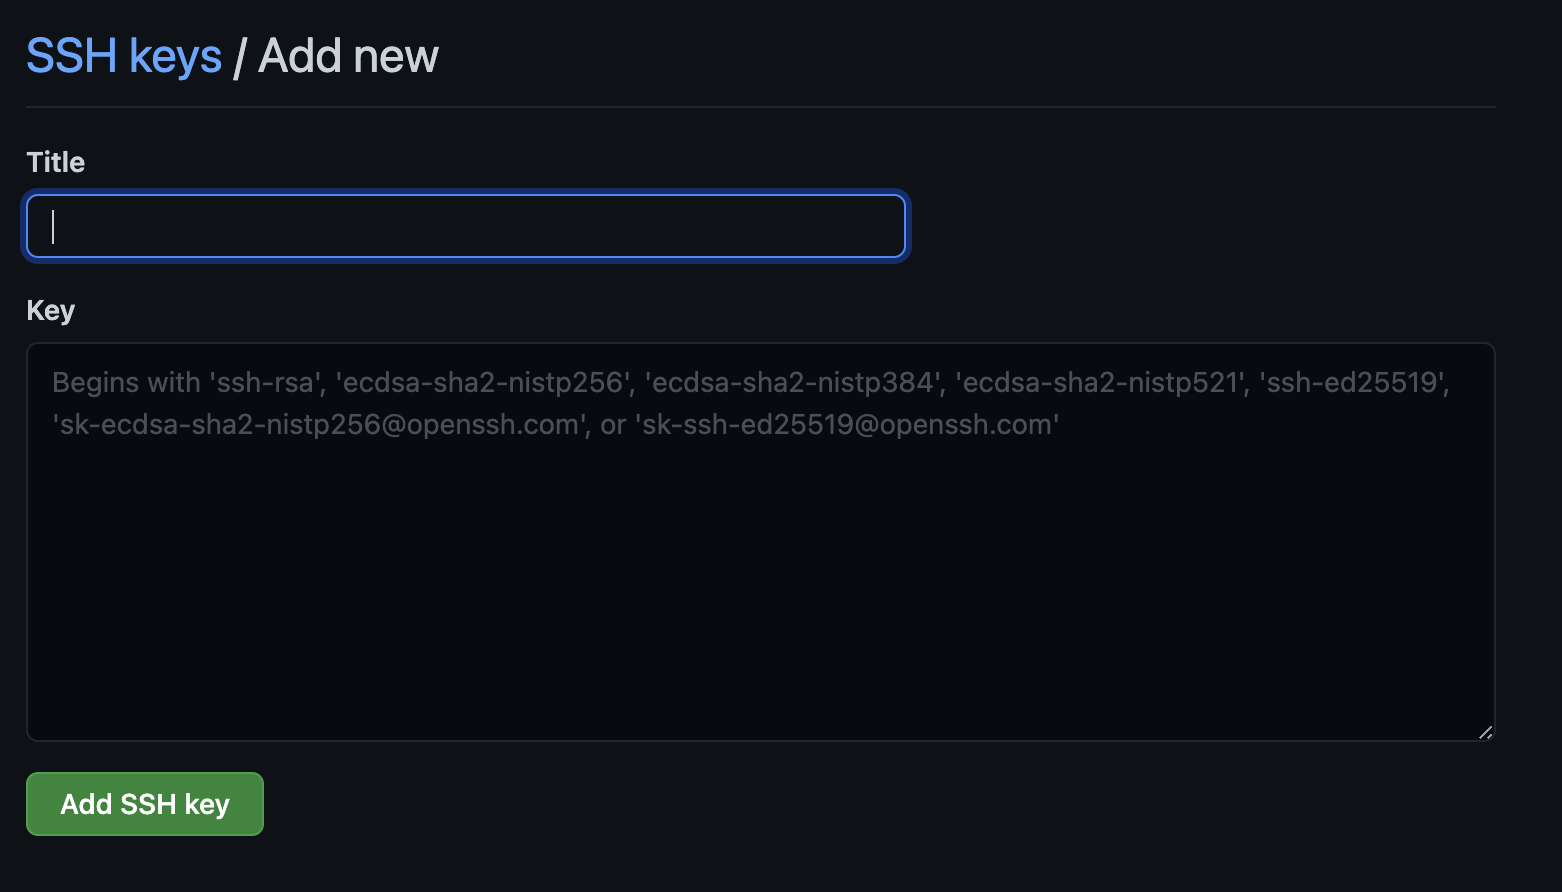Image resolution: width=1562 pixels, height=892 pixels.
Task: Focus the Title input field
Action: (466, 226)
